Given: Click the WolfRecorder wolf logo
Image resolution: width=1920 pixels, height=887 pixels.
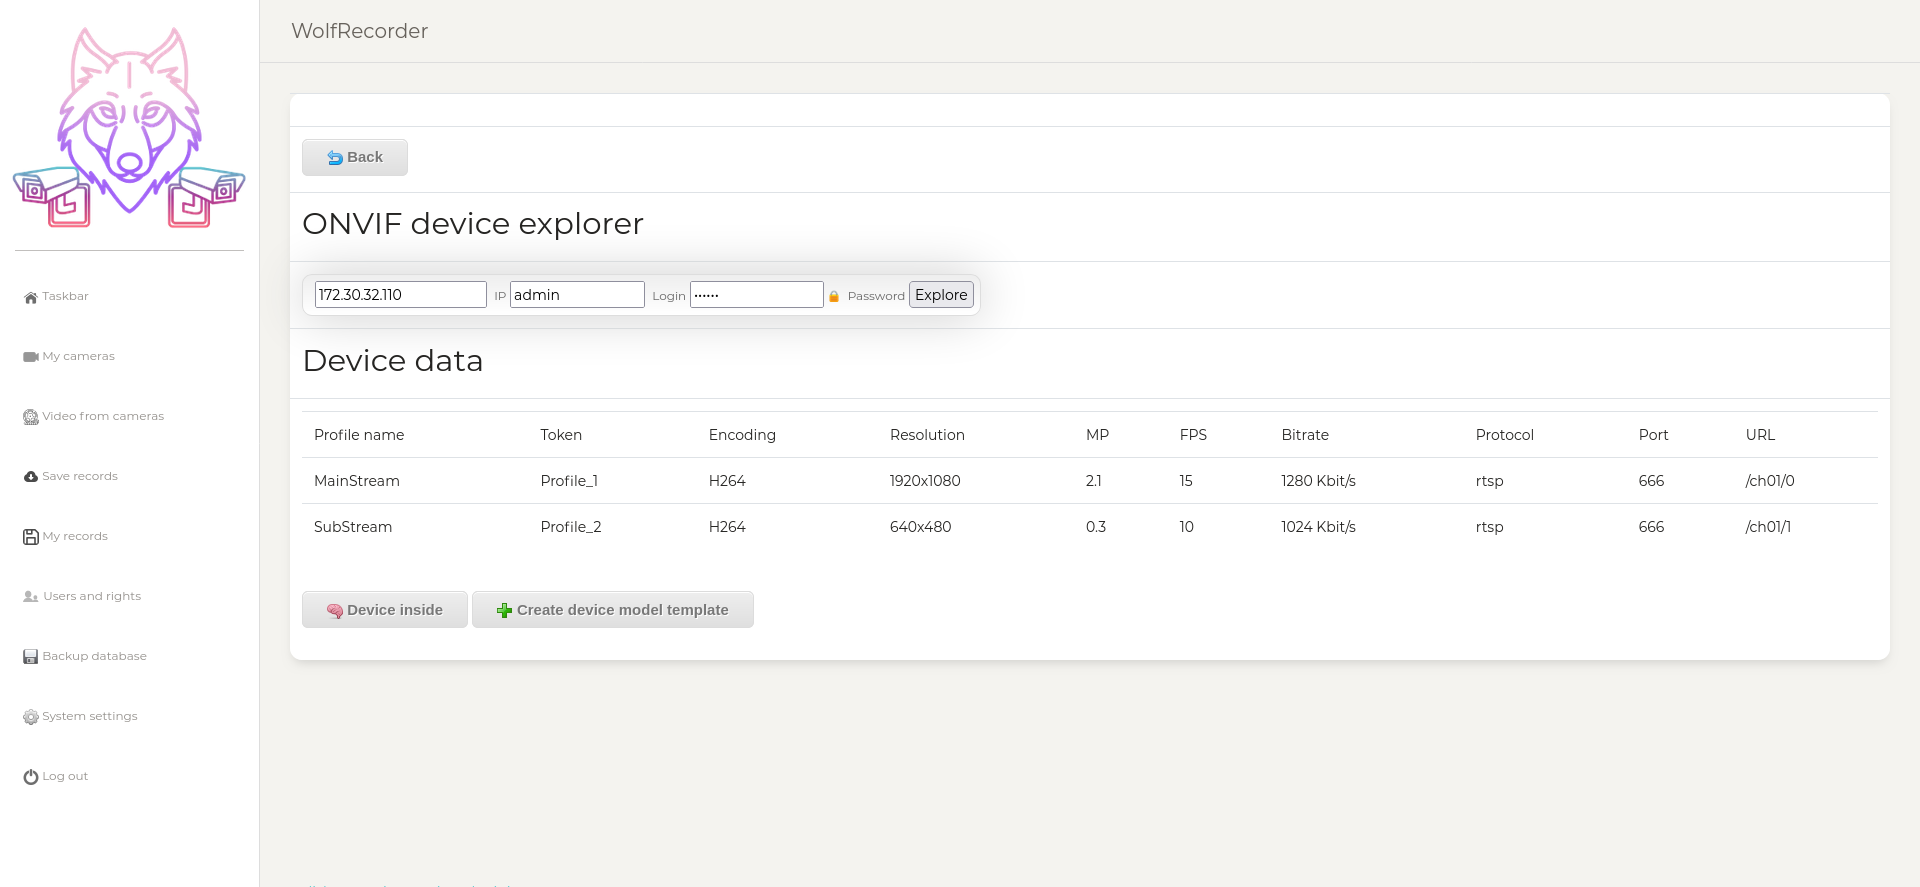Looking at the screenshot, I should pos(129,127).
